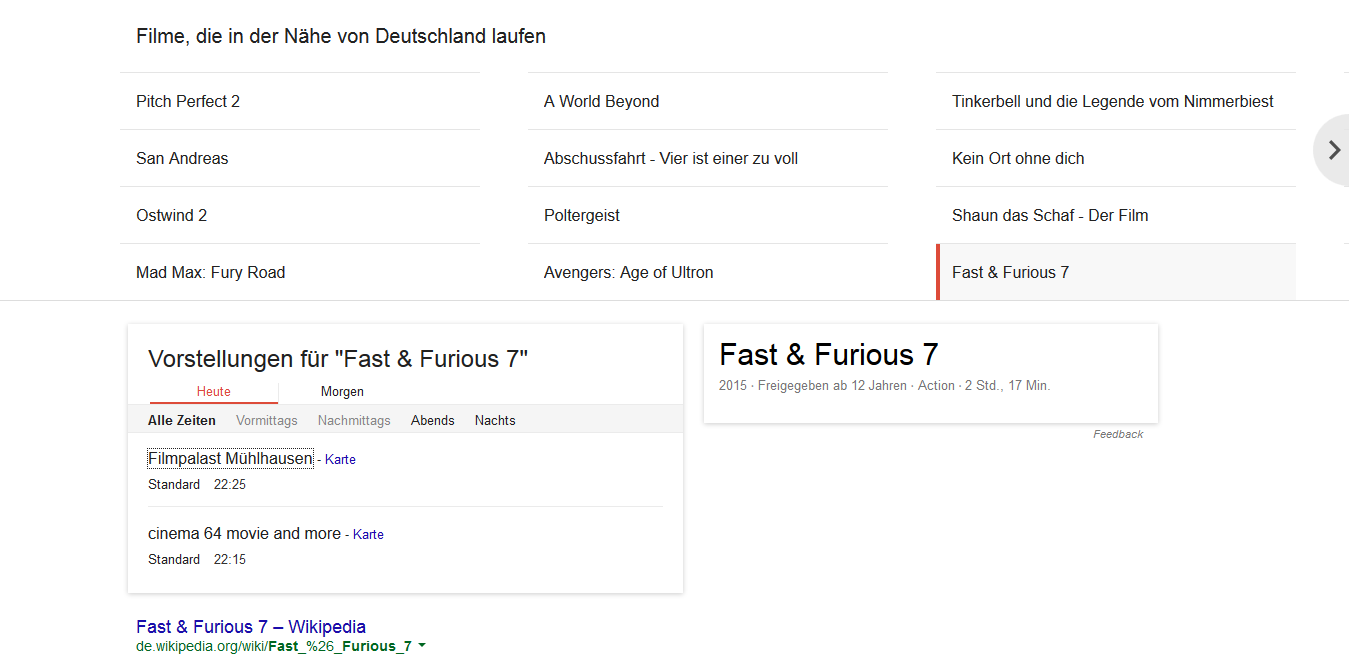Open the Karte link for Filmpalast Mühlhausen
The height and width of the screenshot is (657, 1349).
(340, 459)
